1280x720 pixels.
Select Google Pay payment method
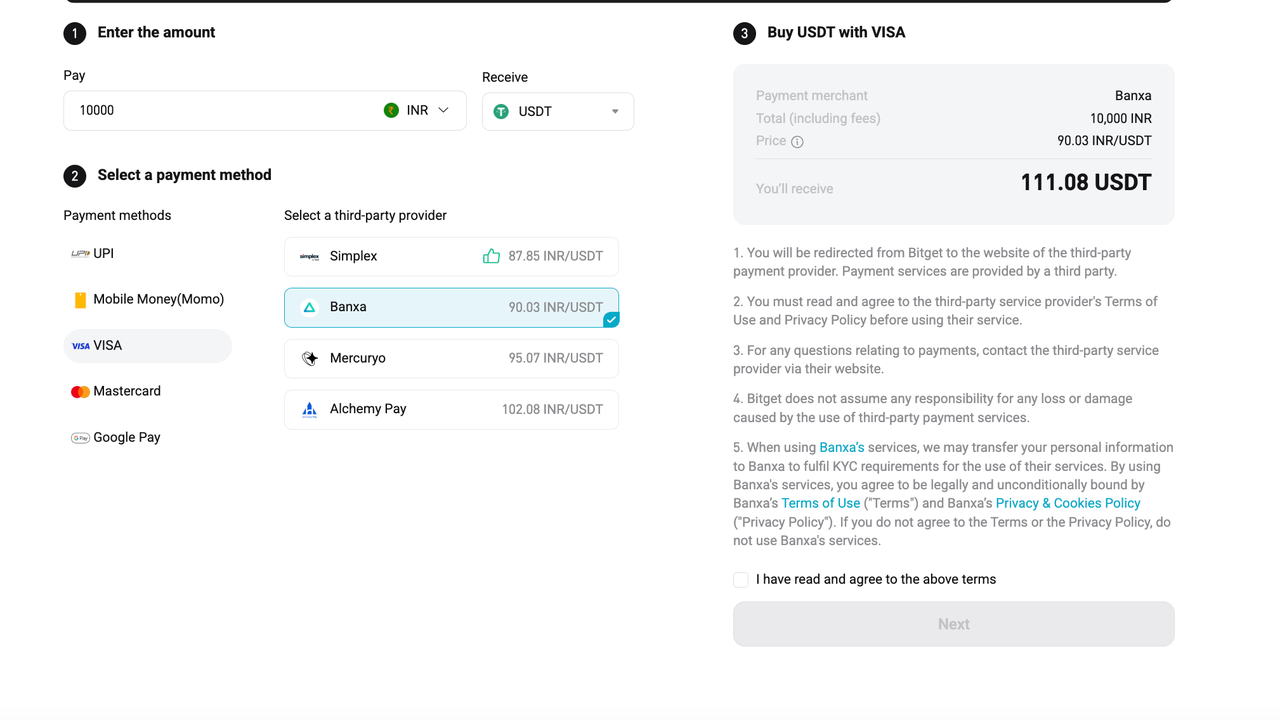pyautogui.click(x=148, y=438)
